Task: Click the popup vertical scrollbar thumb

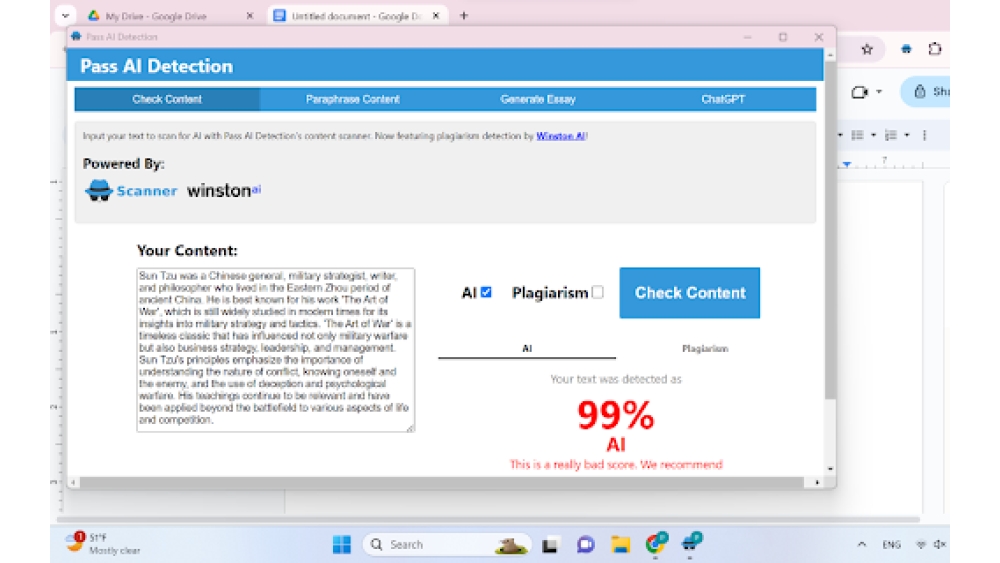Action: 830,230
